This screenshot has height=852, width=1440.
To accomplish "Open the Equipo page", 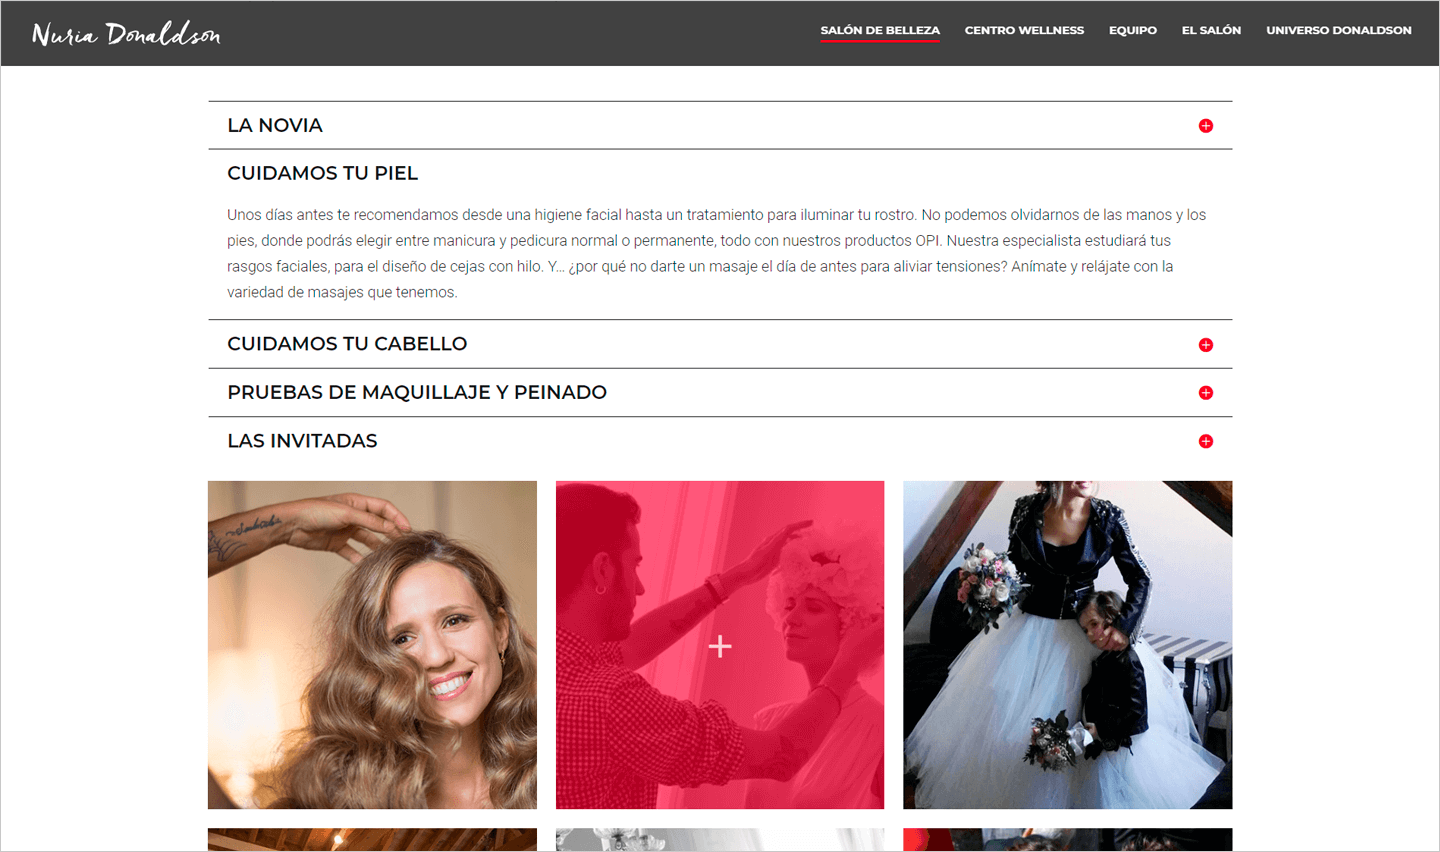I will click(1132, 30).
